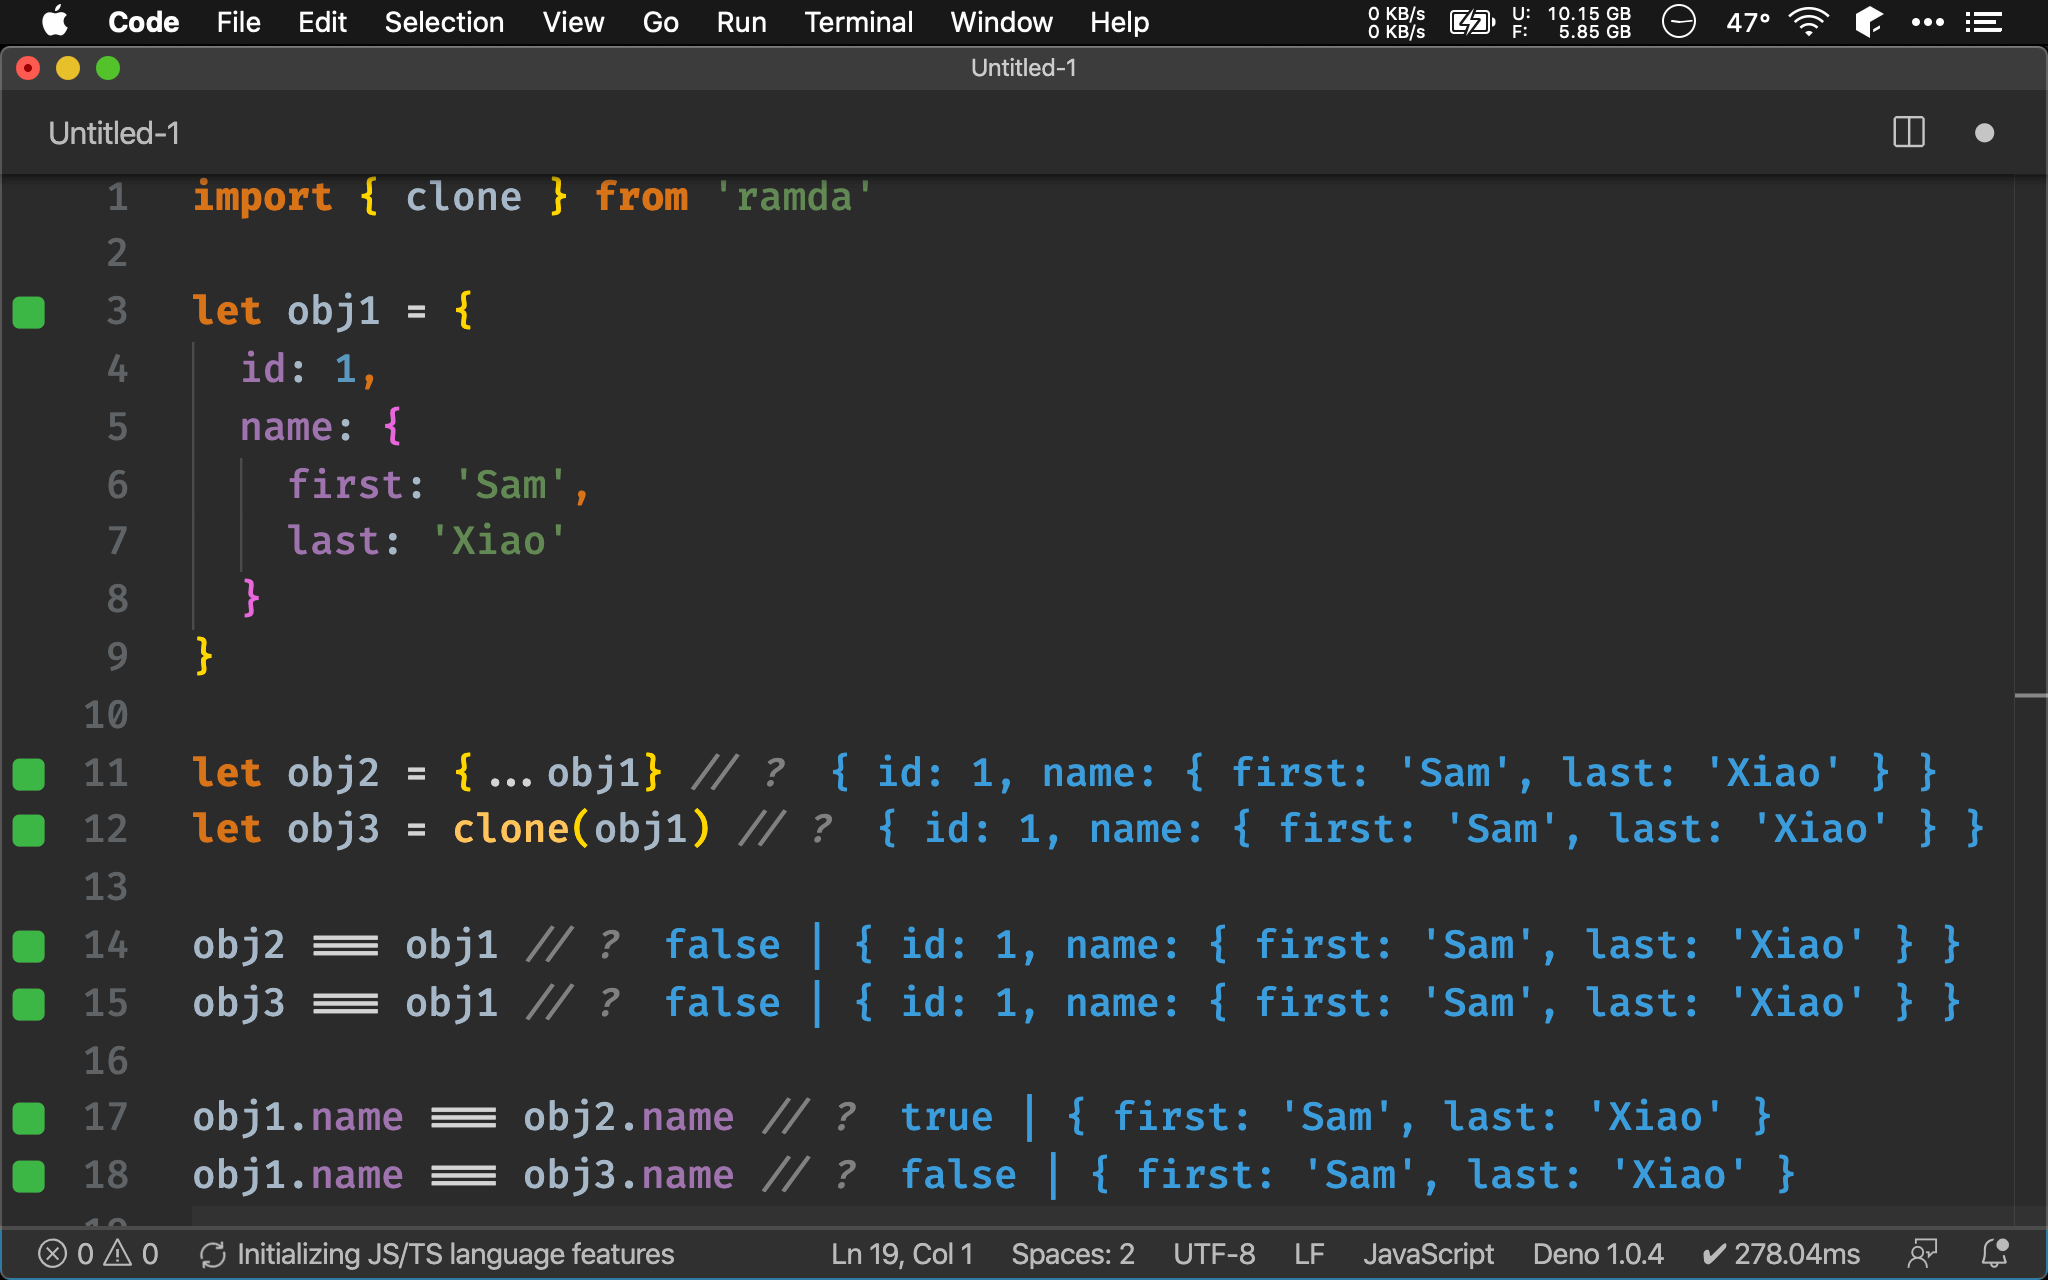Click the clone(obj1) call on line 12
This screenshot has height=1280, width=2048.
(581, 829)
